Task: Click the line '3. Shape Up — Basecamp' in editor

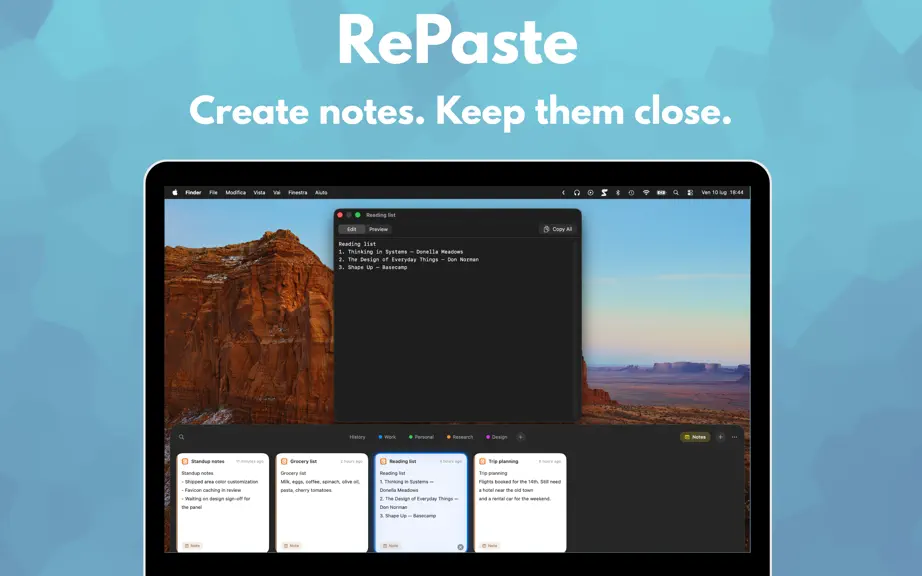Action: 372,267
